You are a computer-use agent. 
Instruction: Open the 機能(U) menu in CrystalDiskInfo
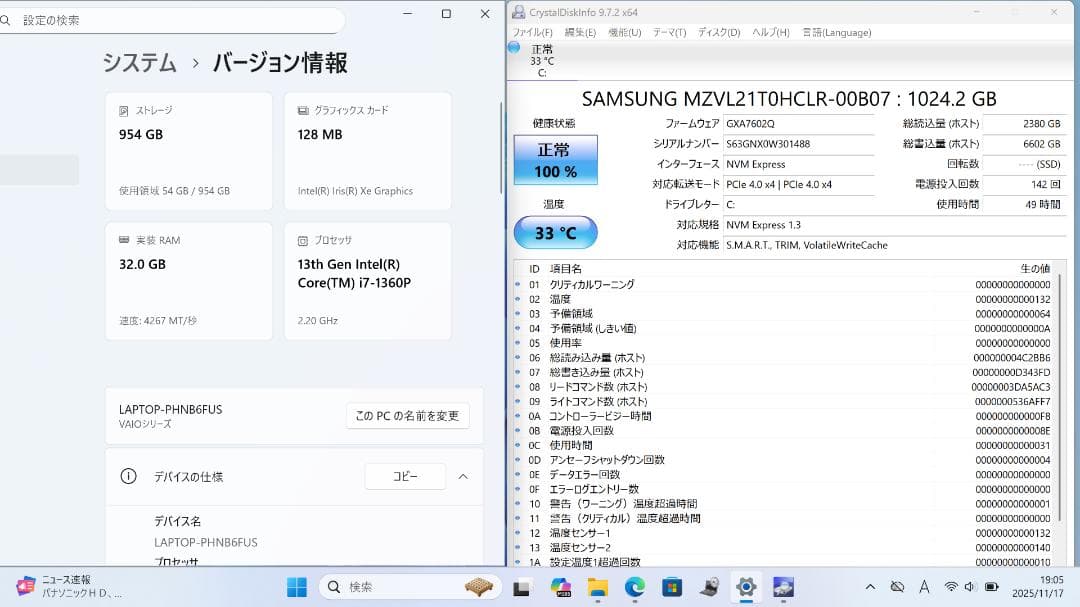click(624, 31)
